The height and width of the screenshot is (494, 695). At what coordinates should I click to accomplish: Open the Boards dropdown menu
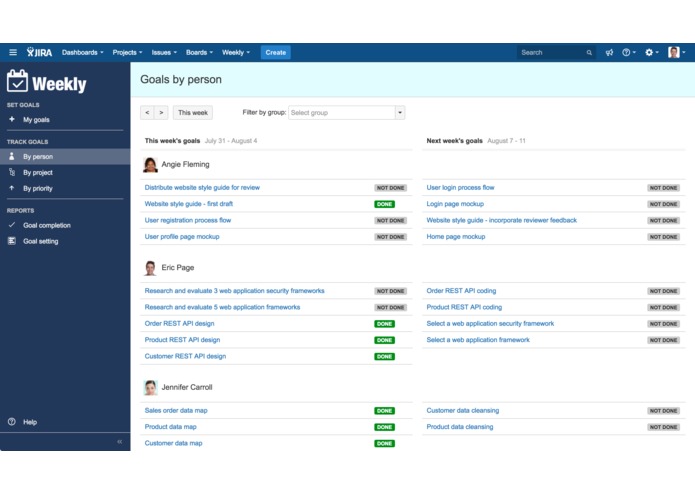click(x=199, y=52)
